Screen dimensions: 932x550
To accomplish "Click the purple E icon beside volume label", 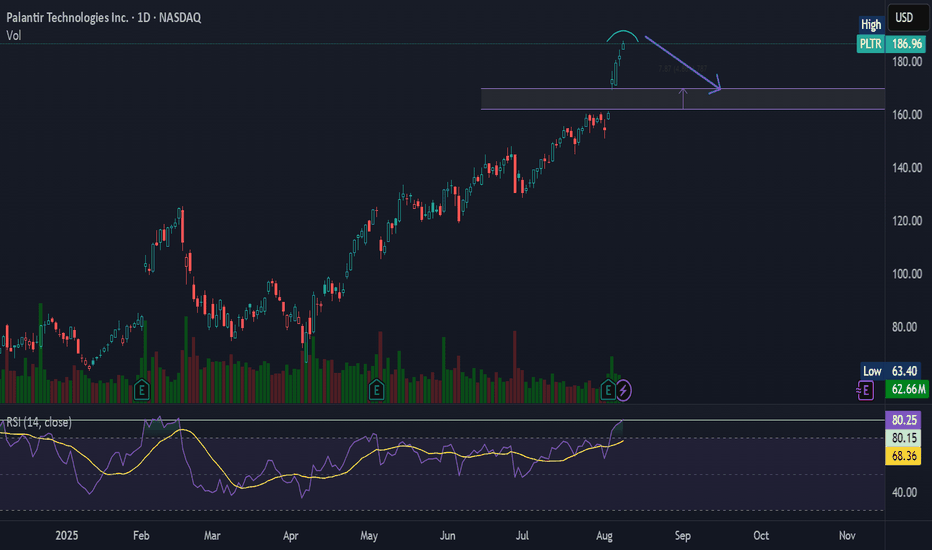I will [x=865, y=391].
